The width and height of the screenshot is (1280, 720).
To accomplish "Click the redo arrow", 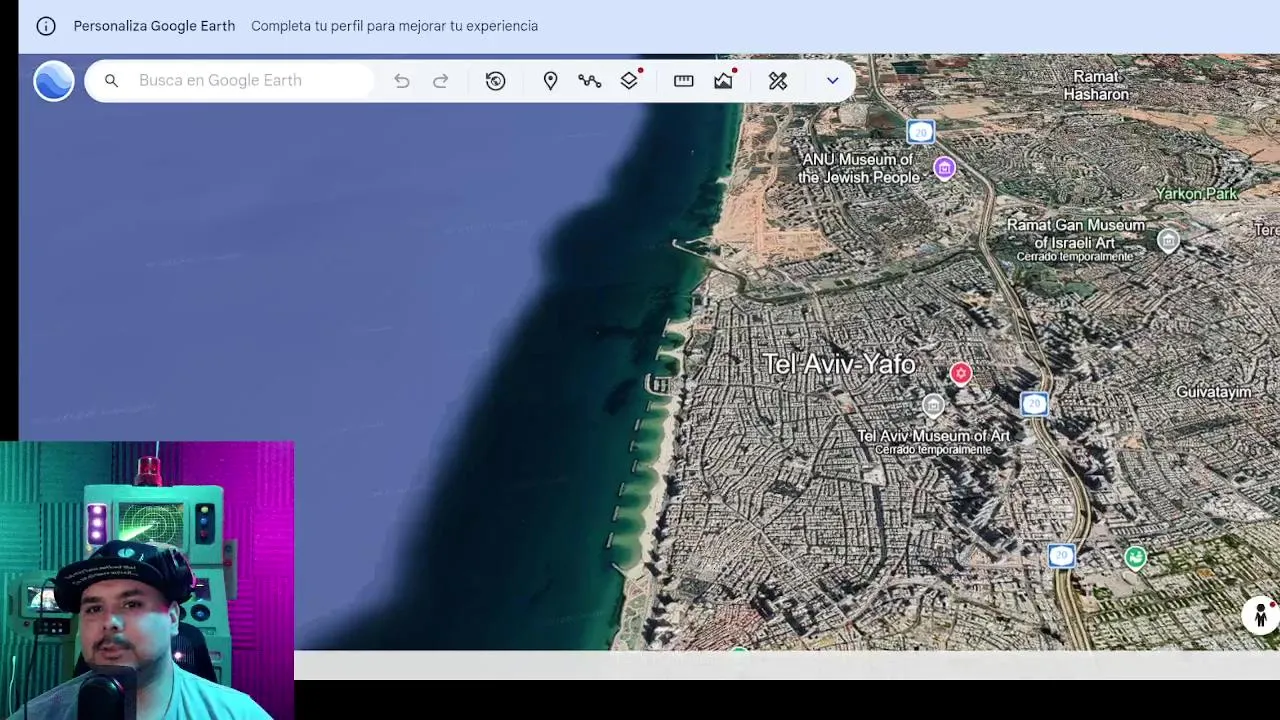I will (x=440, y=81).
